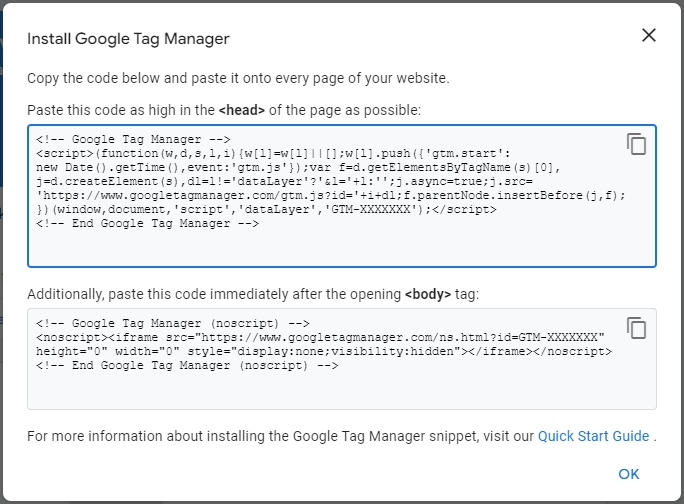
Task: Click the 'Paste this code as high in the <head>' text
Action: (224, 110)
